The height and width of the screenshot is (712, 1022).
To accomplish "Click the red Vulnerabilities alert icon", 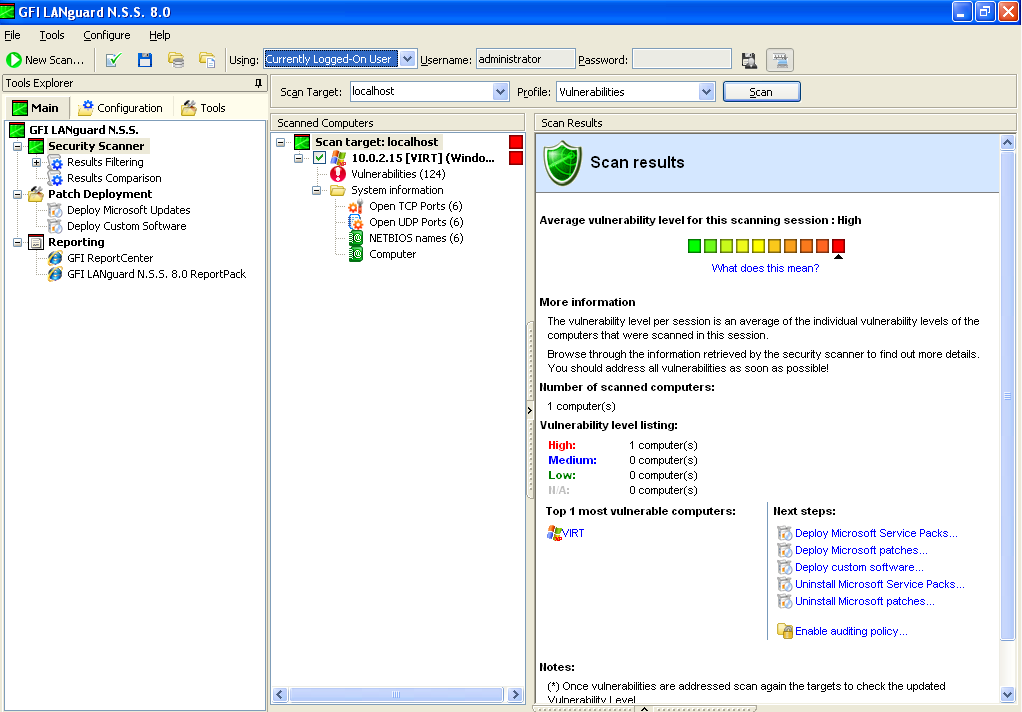I will point(338,174).
